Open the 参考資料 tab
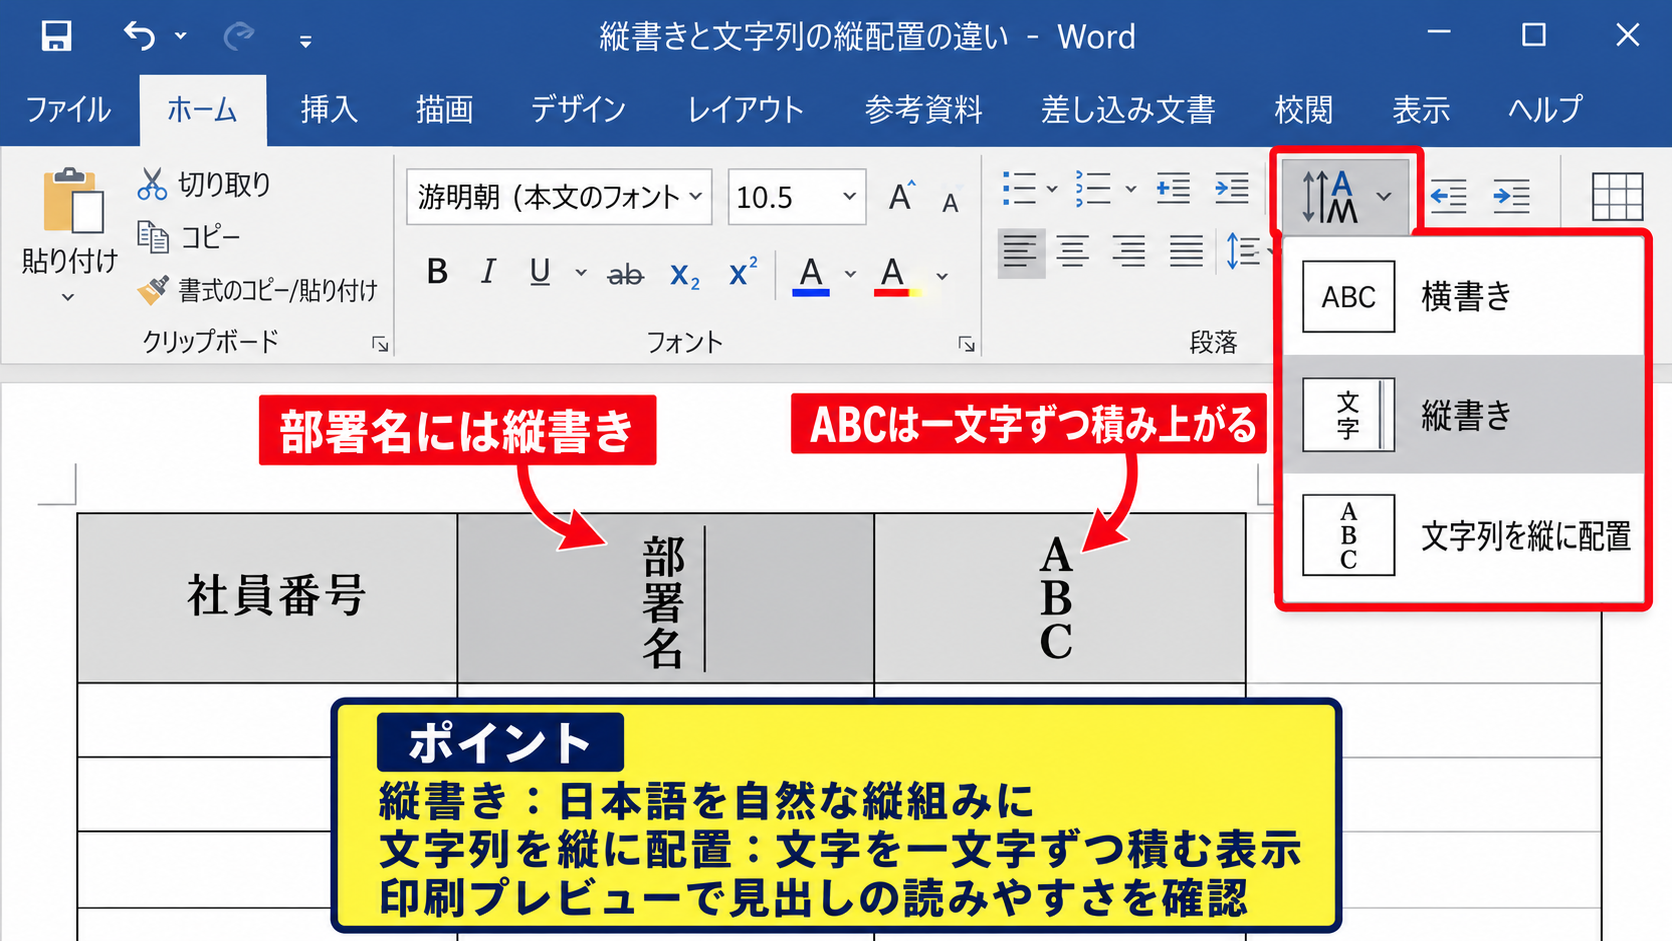The width and height of the screenshot is (1672, 941). point(923,109)
